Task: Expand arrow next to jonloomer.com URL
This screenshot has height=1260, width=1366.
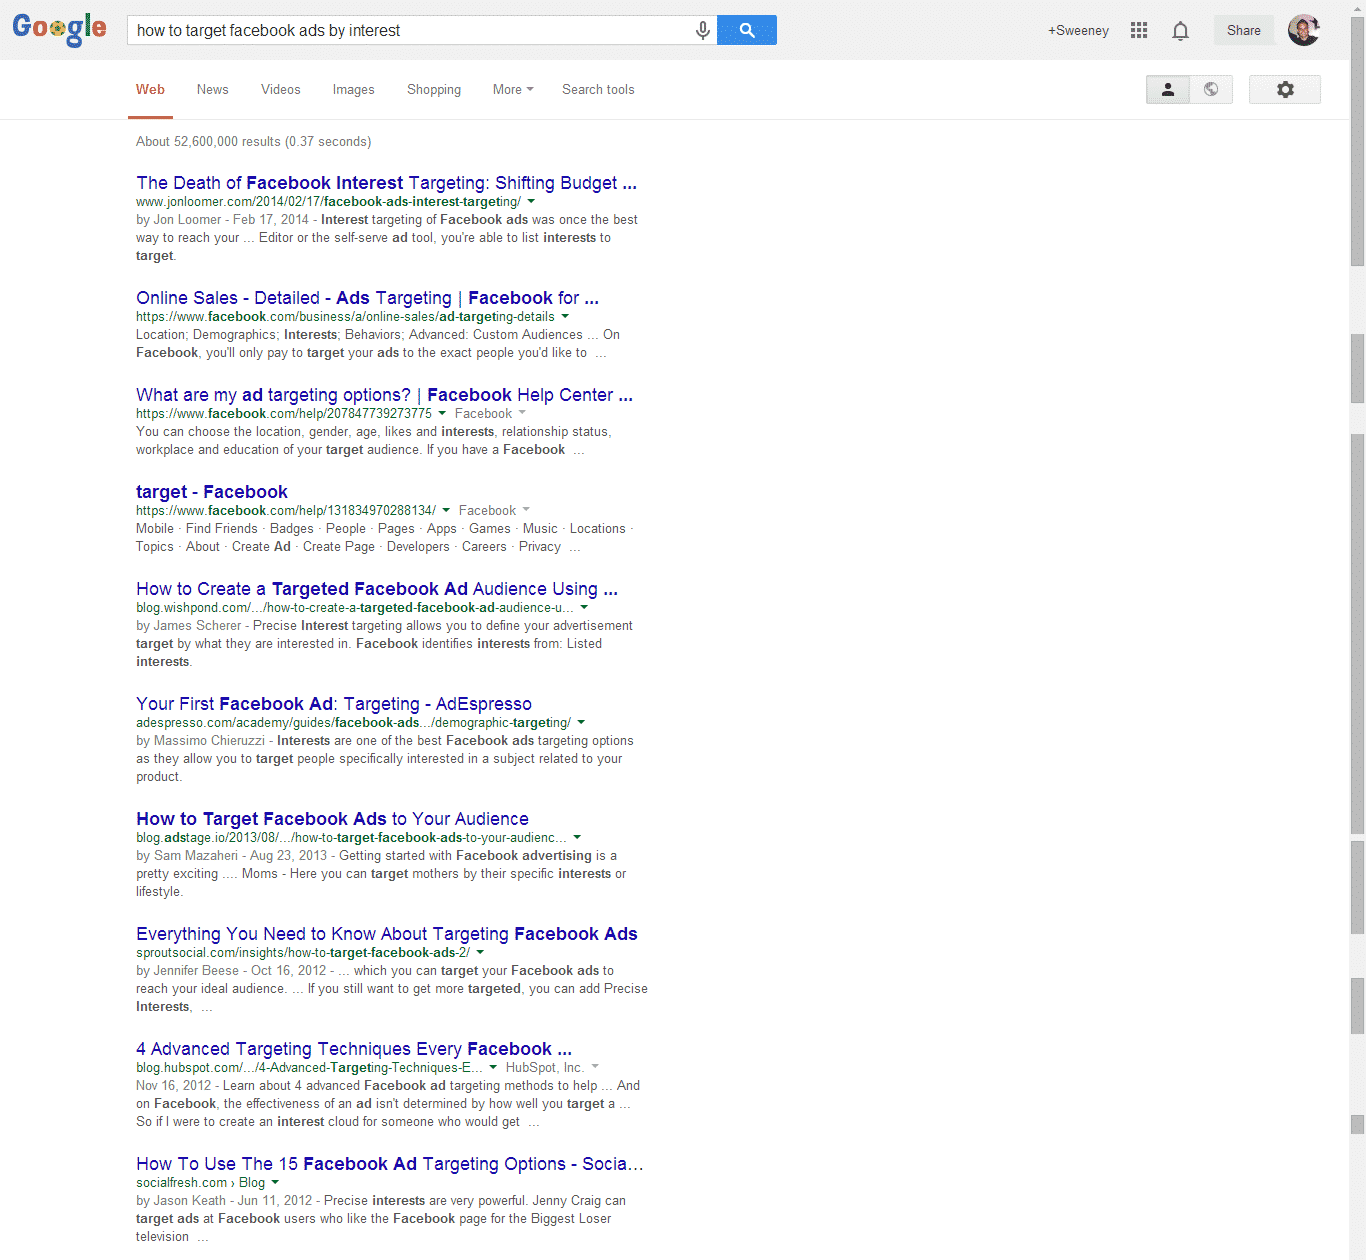Action: click(531, 202)
